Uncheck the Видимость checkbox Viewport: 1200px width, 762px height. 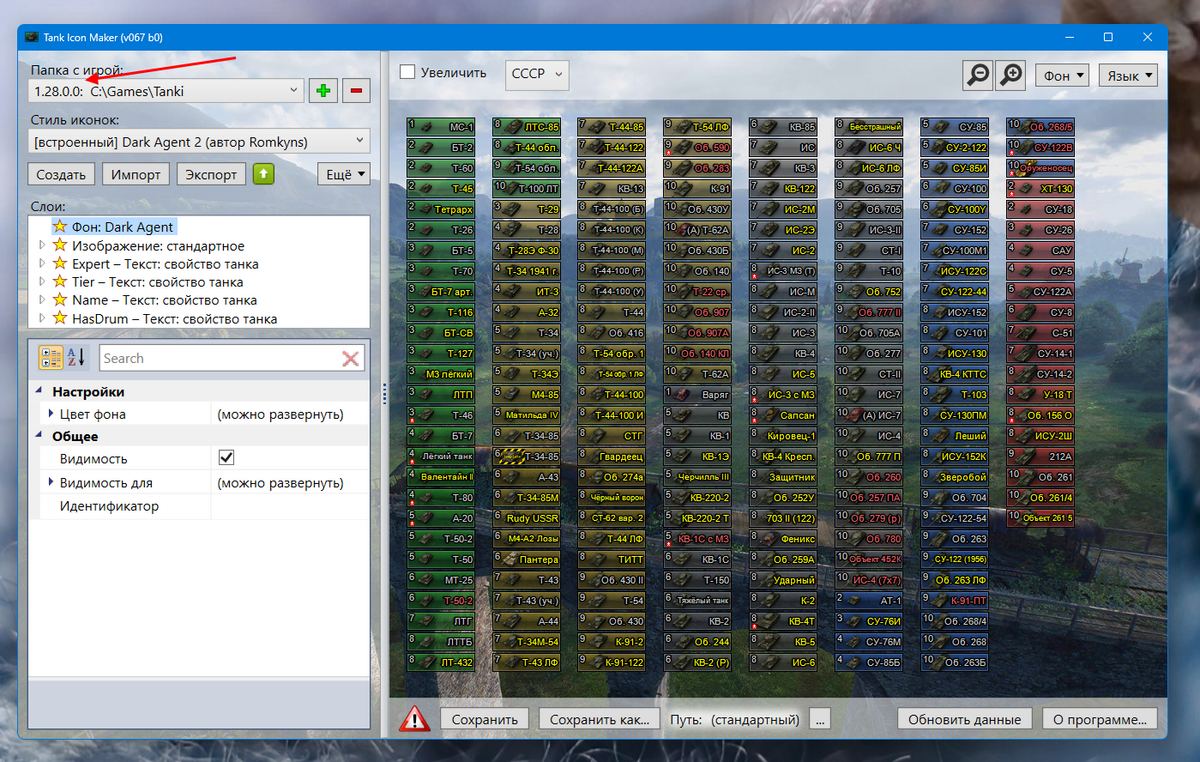(226, 456)
